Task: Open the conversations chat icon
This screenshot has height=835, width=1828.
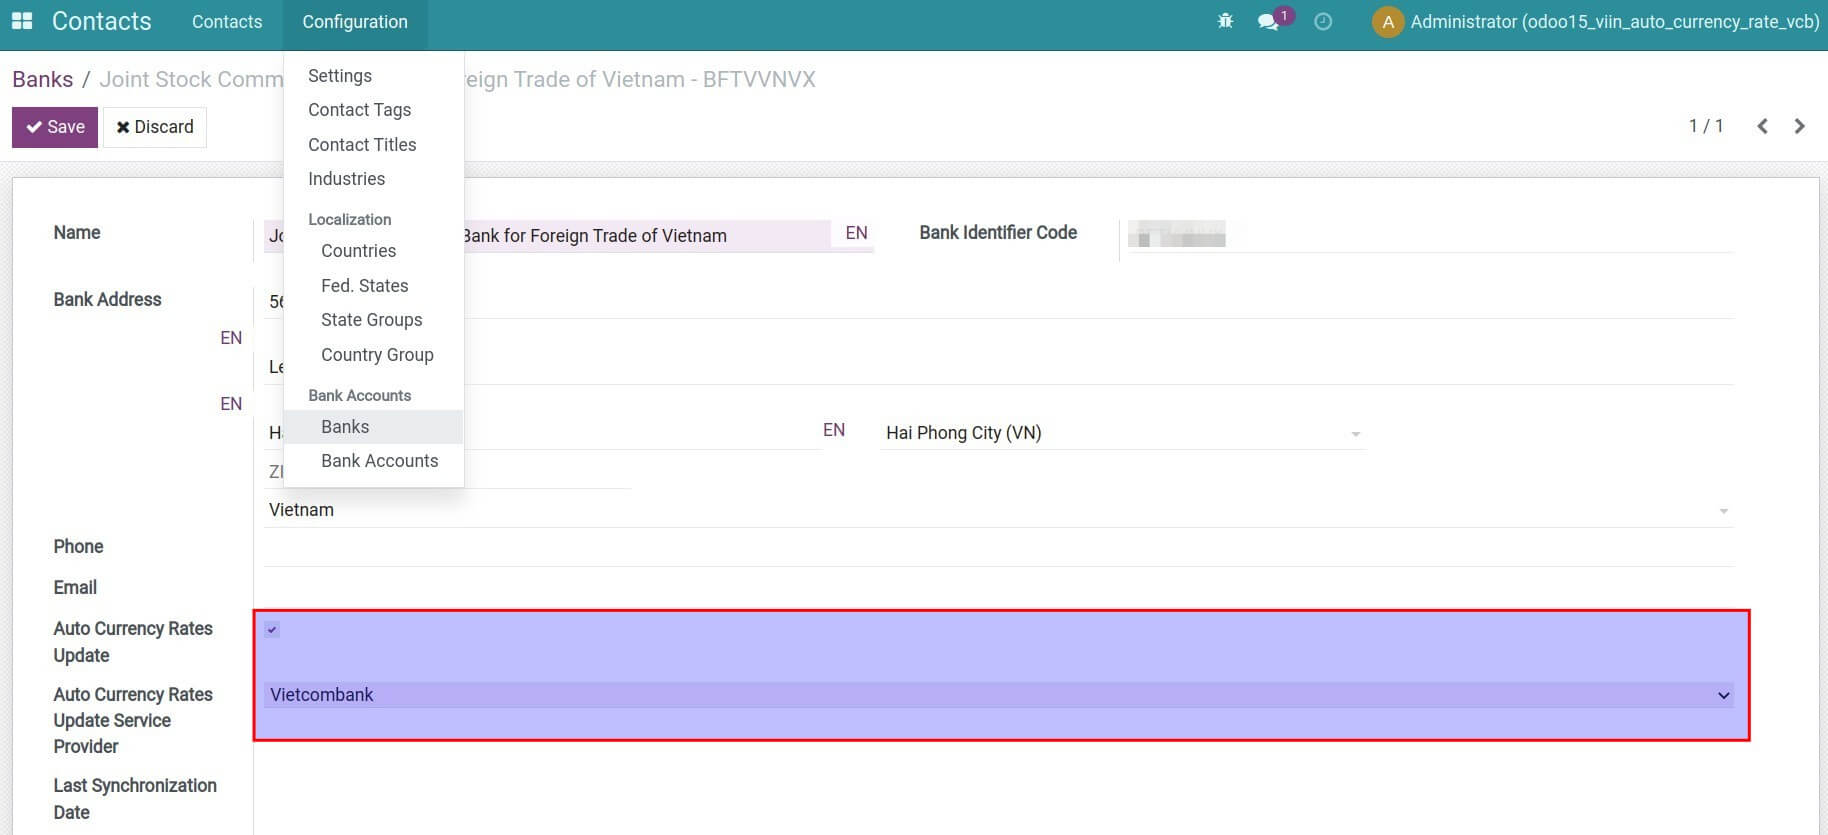Action: [1268, 22]
